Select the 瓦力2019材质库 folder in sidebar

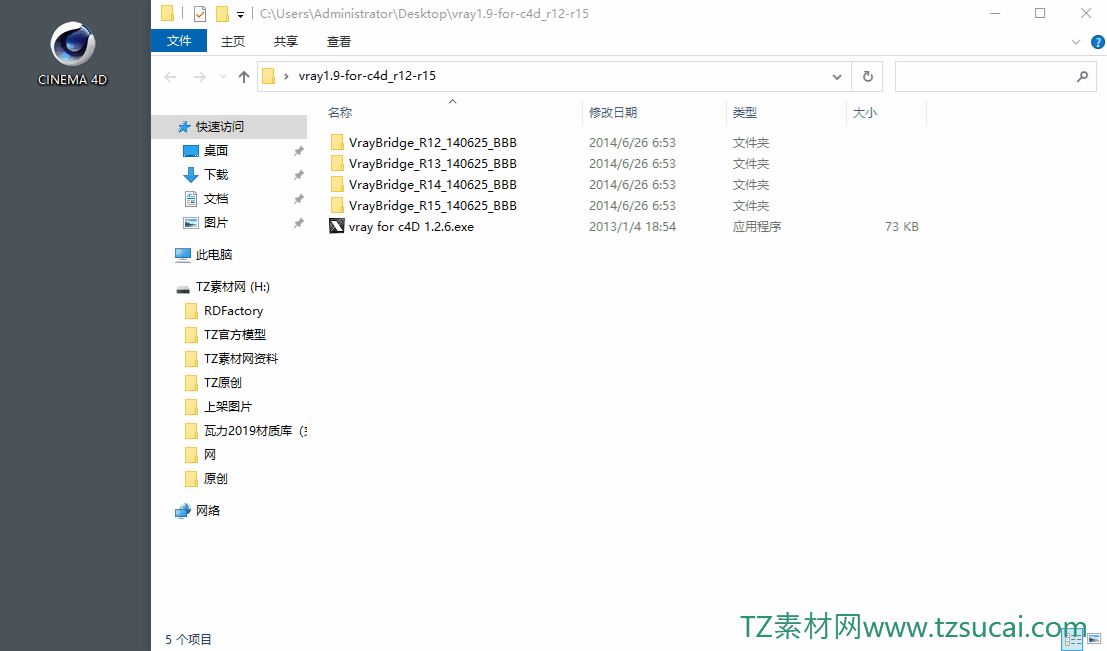[256, 431]
